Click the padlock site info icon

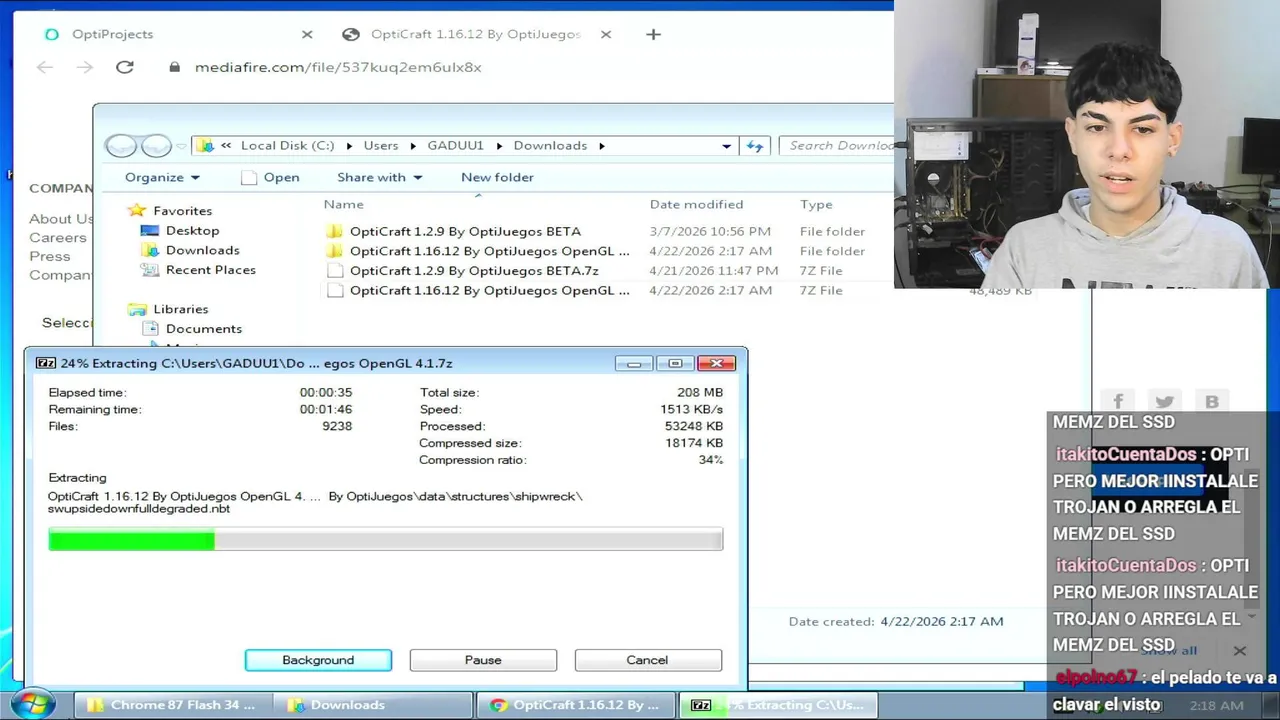tap(174, 67)
